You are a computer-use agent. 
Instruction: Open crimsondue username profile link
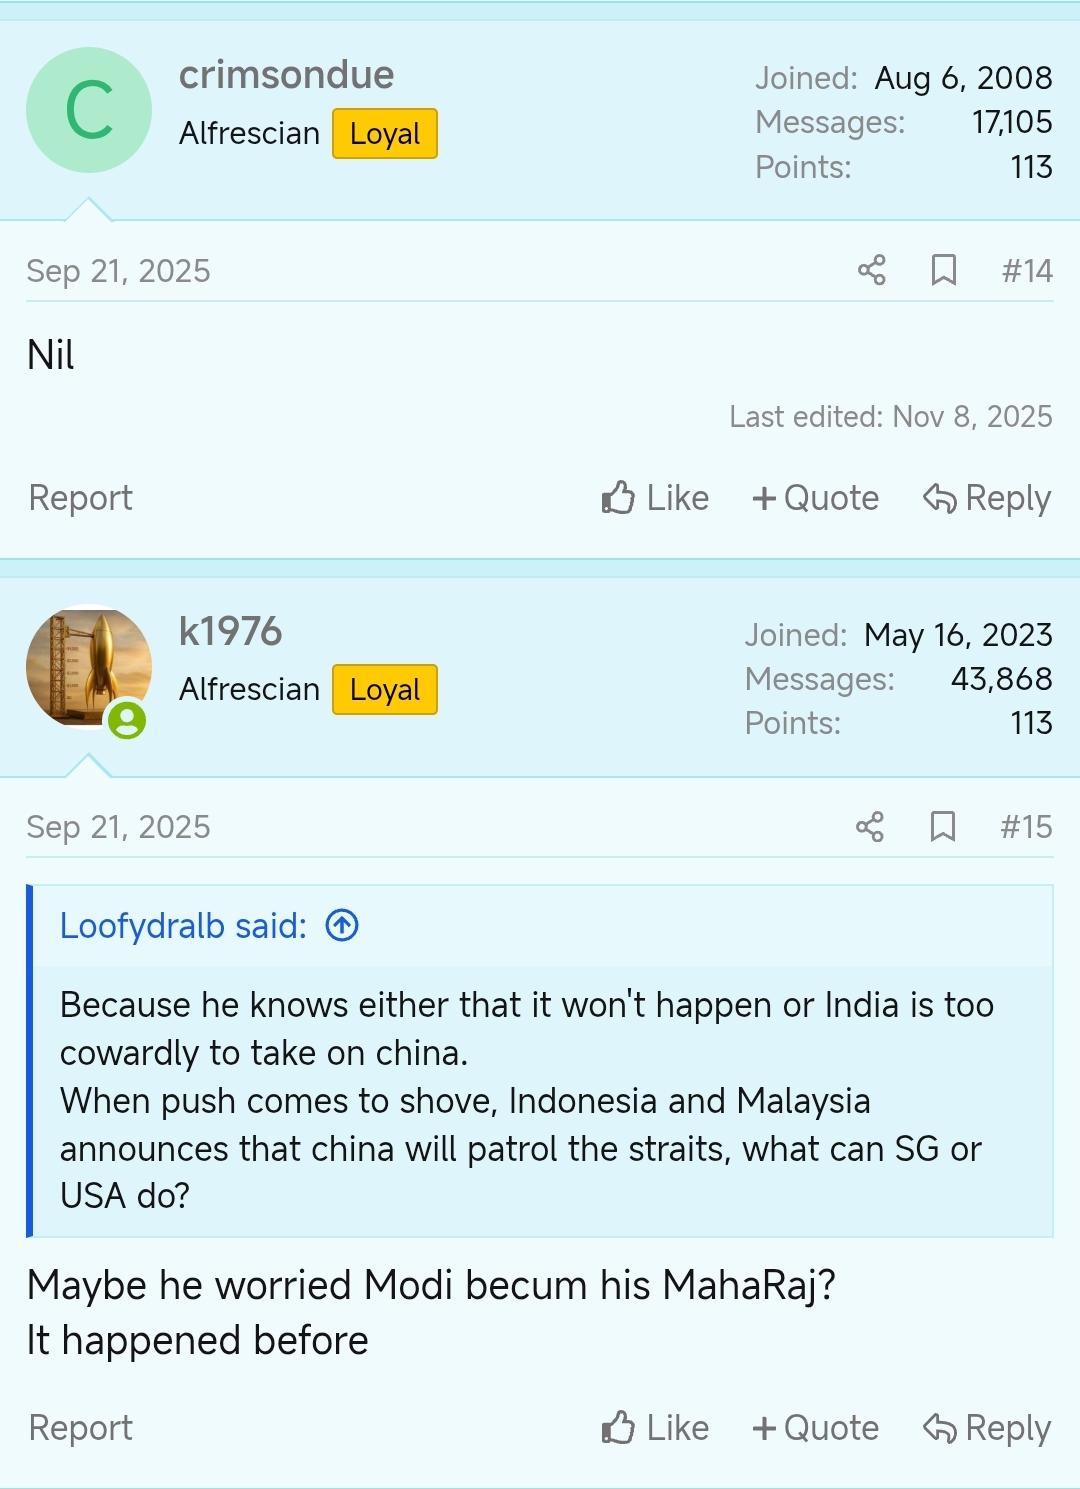point(286,75)
